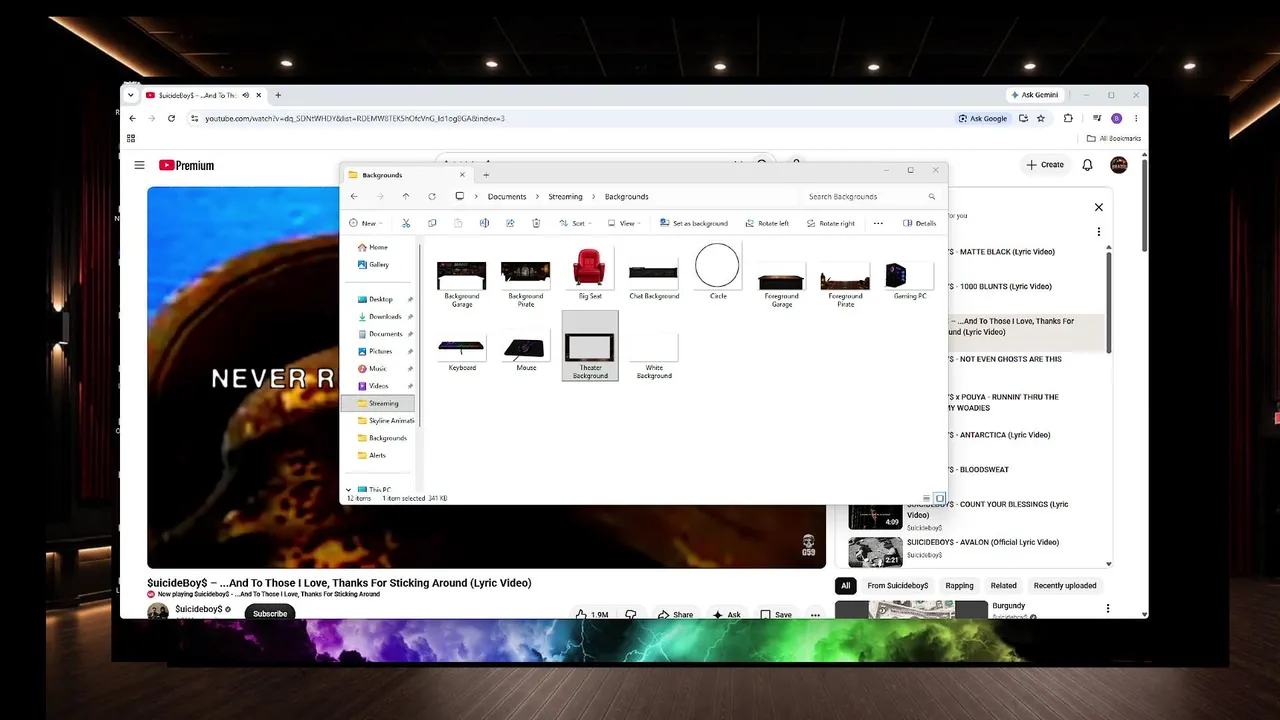Add a new tab in File Explorer
1280x720 pixels.
(x=486, y=175)
